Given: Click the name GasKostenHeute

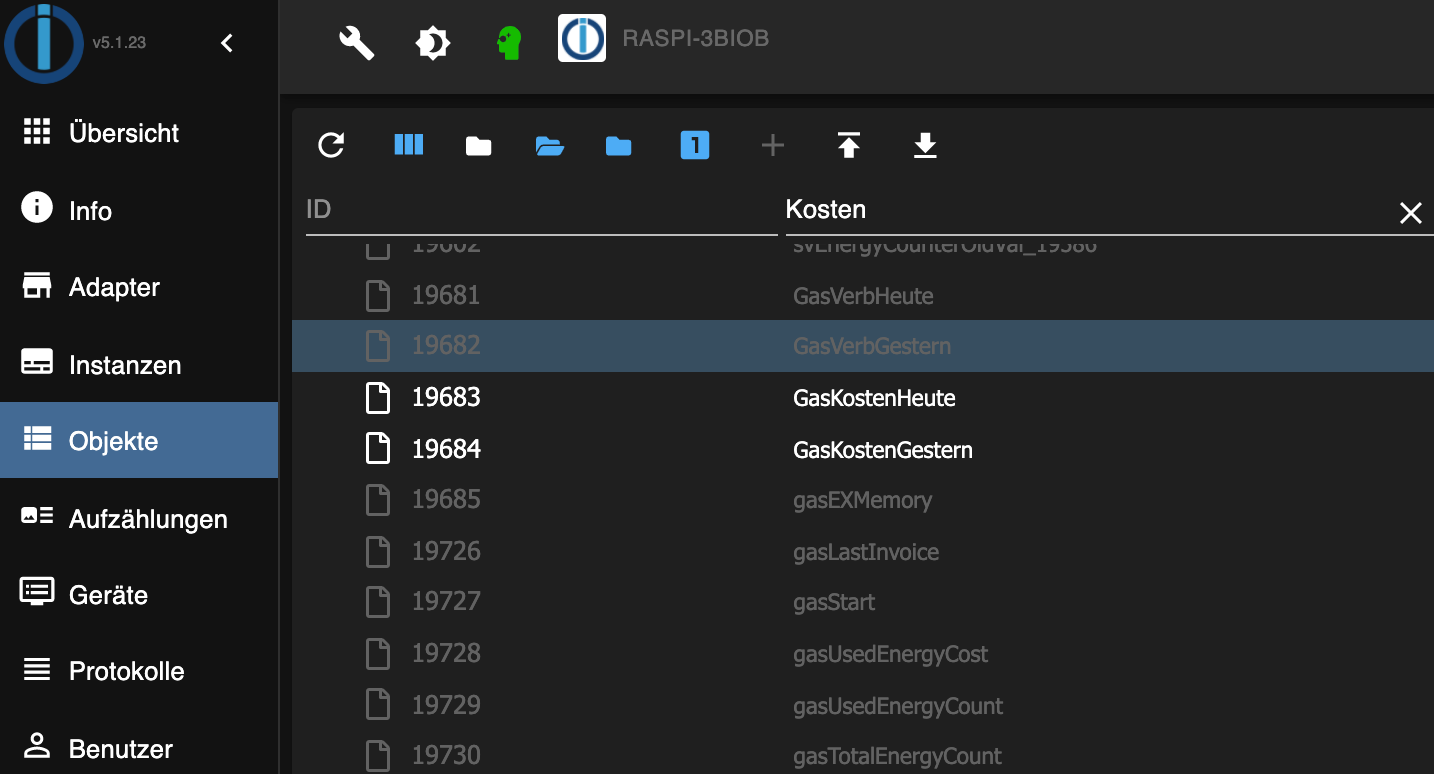Looking at the screenshot, I should (x=874, y=398).
